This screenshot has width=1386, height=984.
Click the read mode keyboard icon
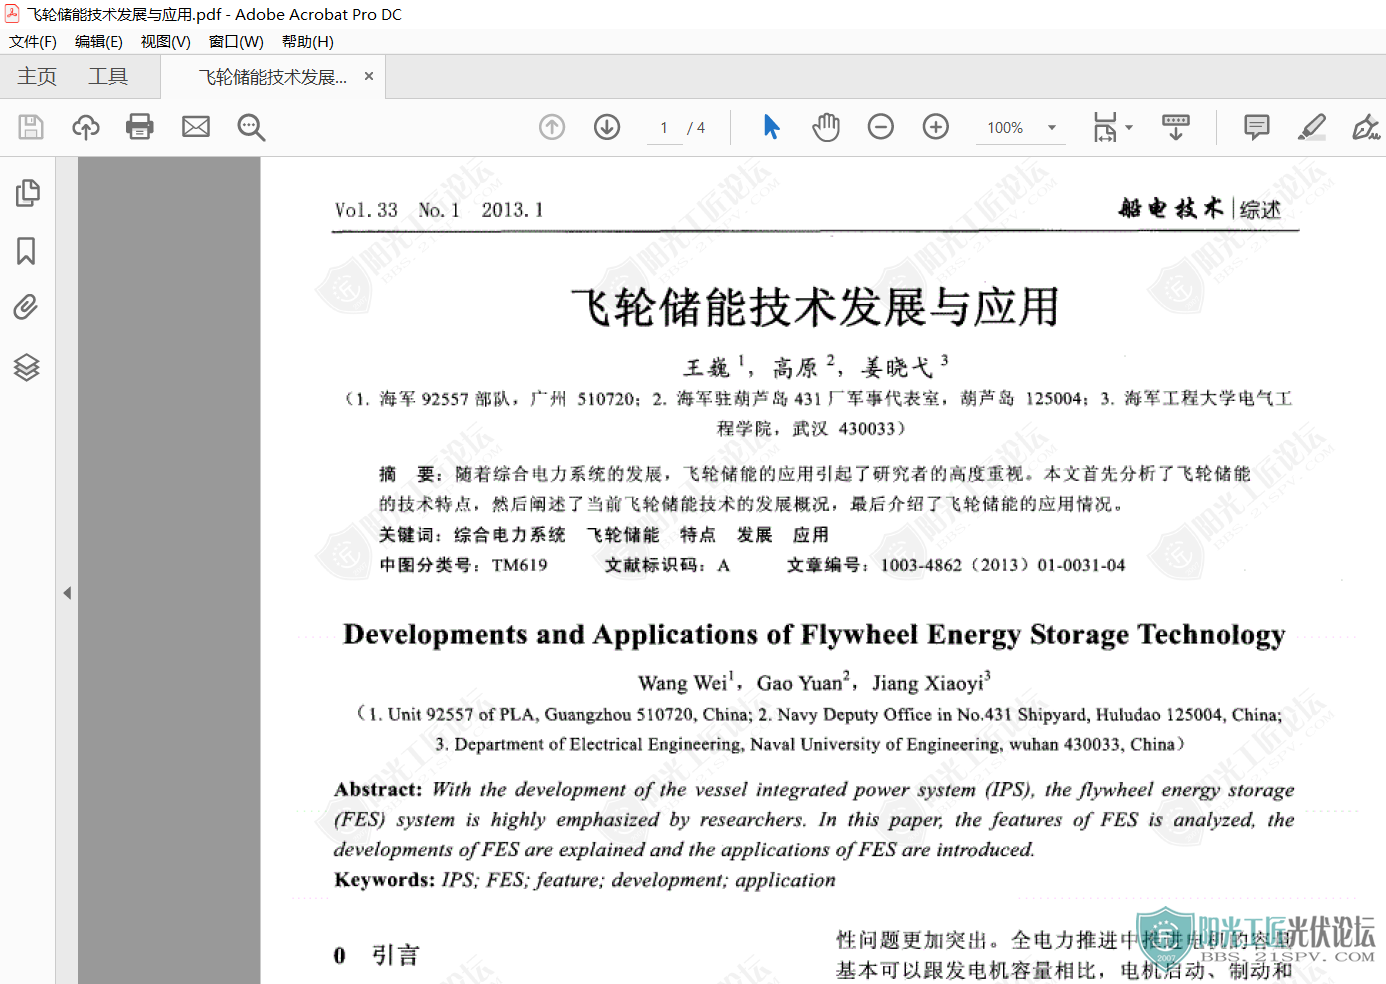pos(1176,127)
